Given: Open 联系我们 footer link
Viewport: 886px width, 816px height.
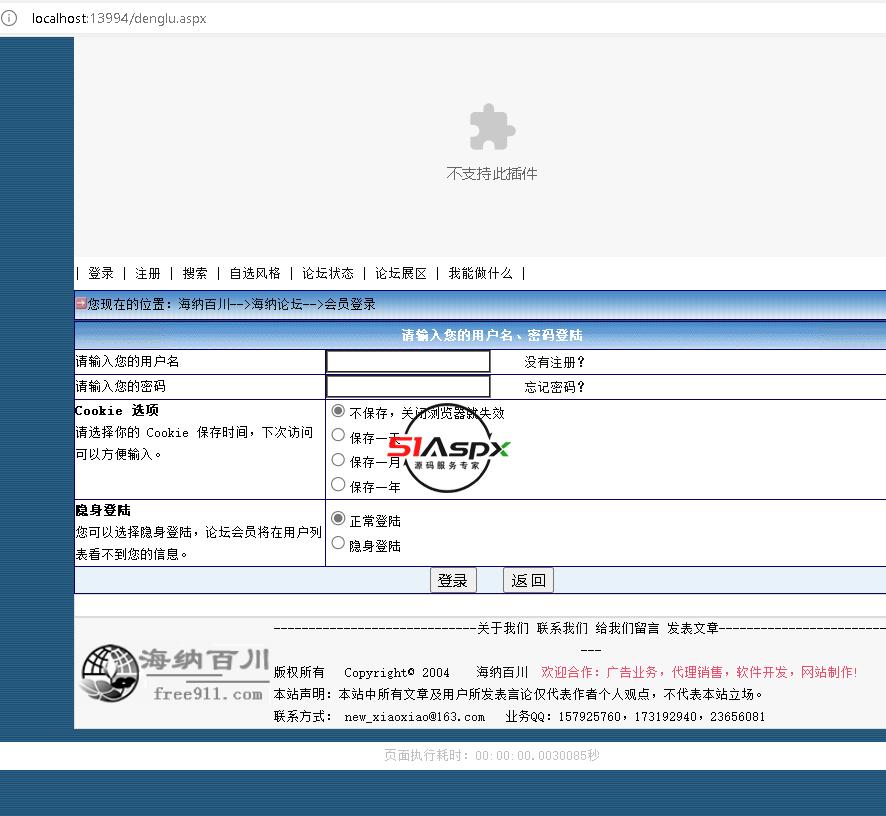Looking at the screenshot, I should (x=562, y=628).
